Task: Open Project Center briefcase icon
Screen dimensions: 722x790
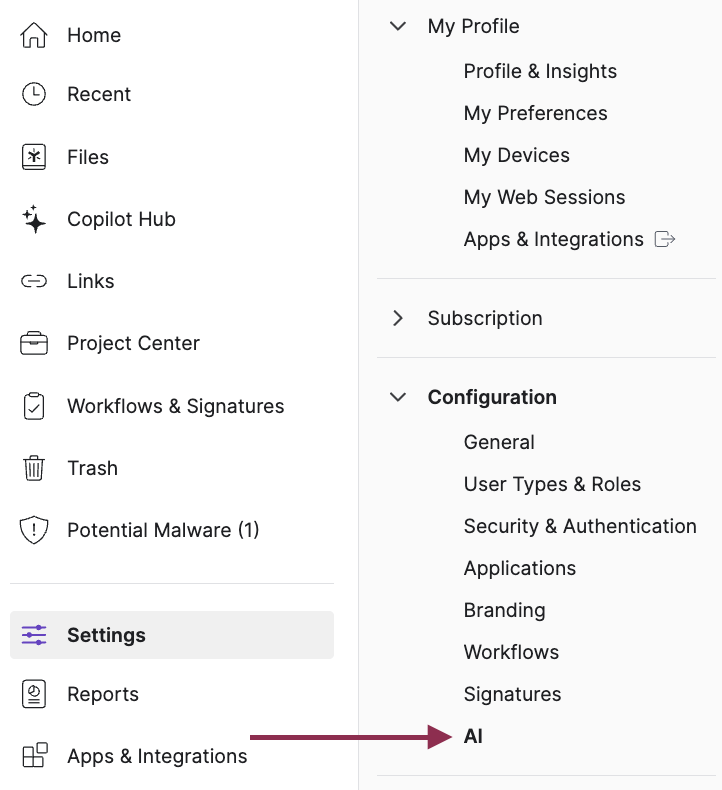Action: click(34, 343)
